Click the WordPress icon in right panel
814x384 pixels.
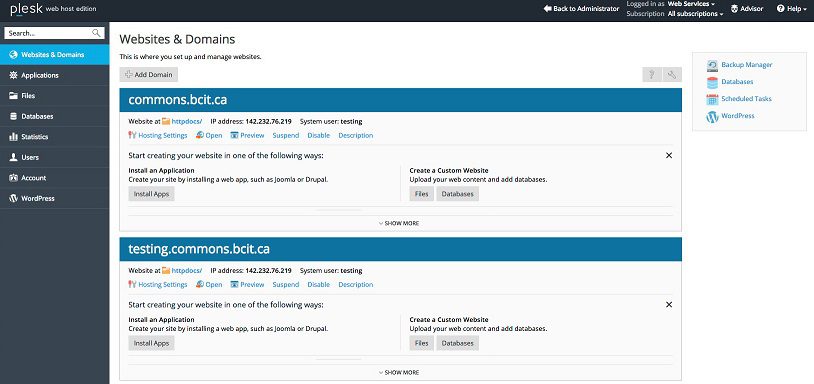(712, 117)
